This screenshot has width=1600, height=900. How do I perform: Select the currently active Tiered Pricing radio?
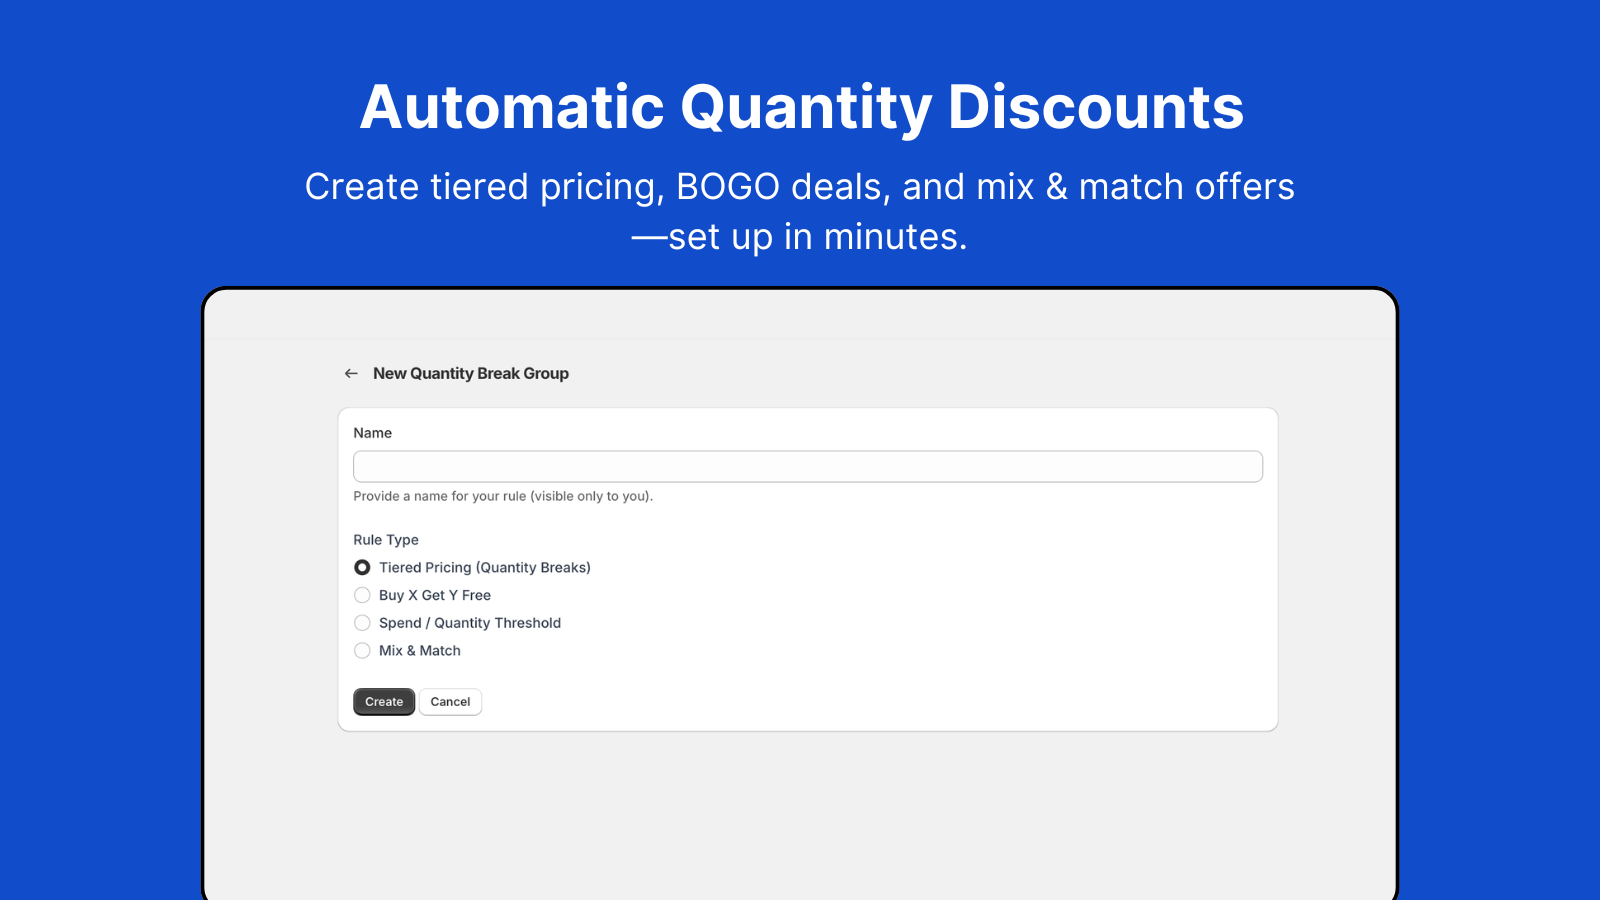tap(362, 567)
